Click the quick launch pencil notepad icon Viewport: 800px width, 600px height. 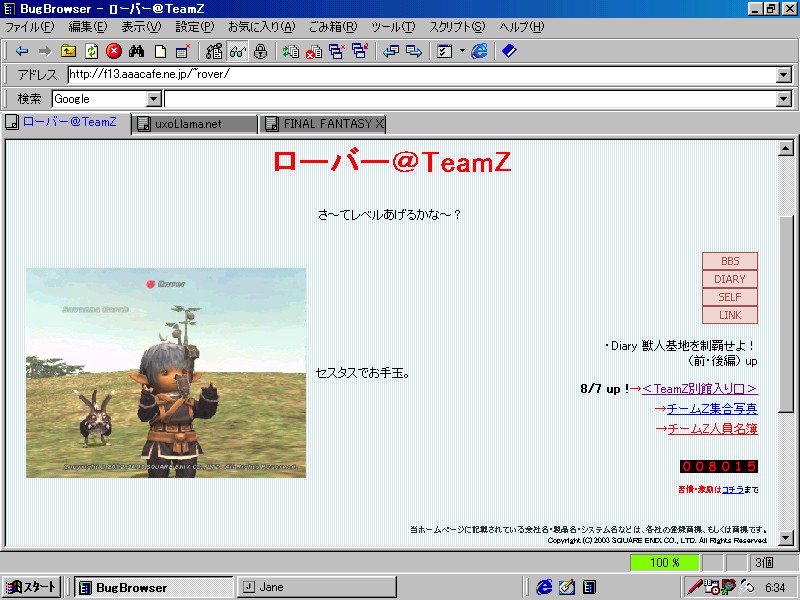pos(566,587)
